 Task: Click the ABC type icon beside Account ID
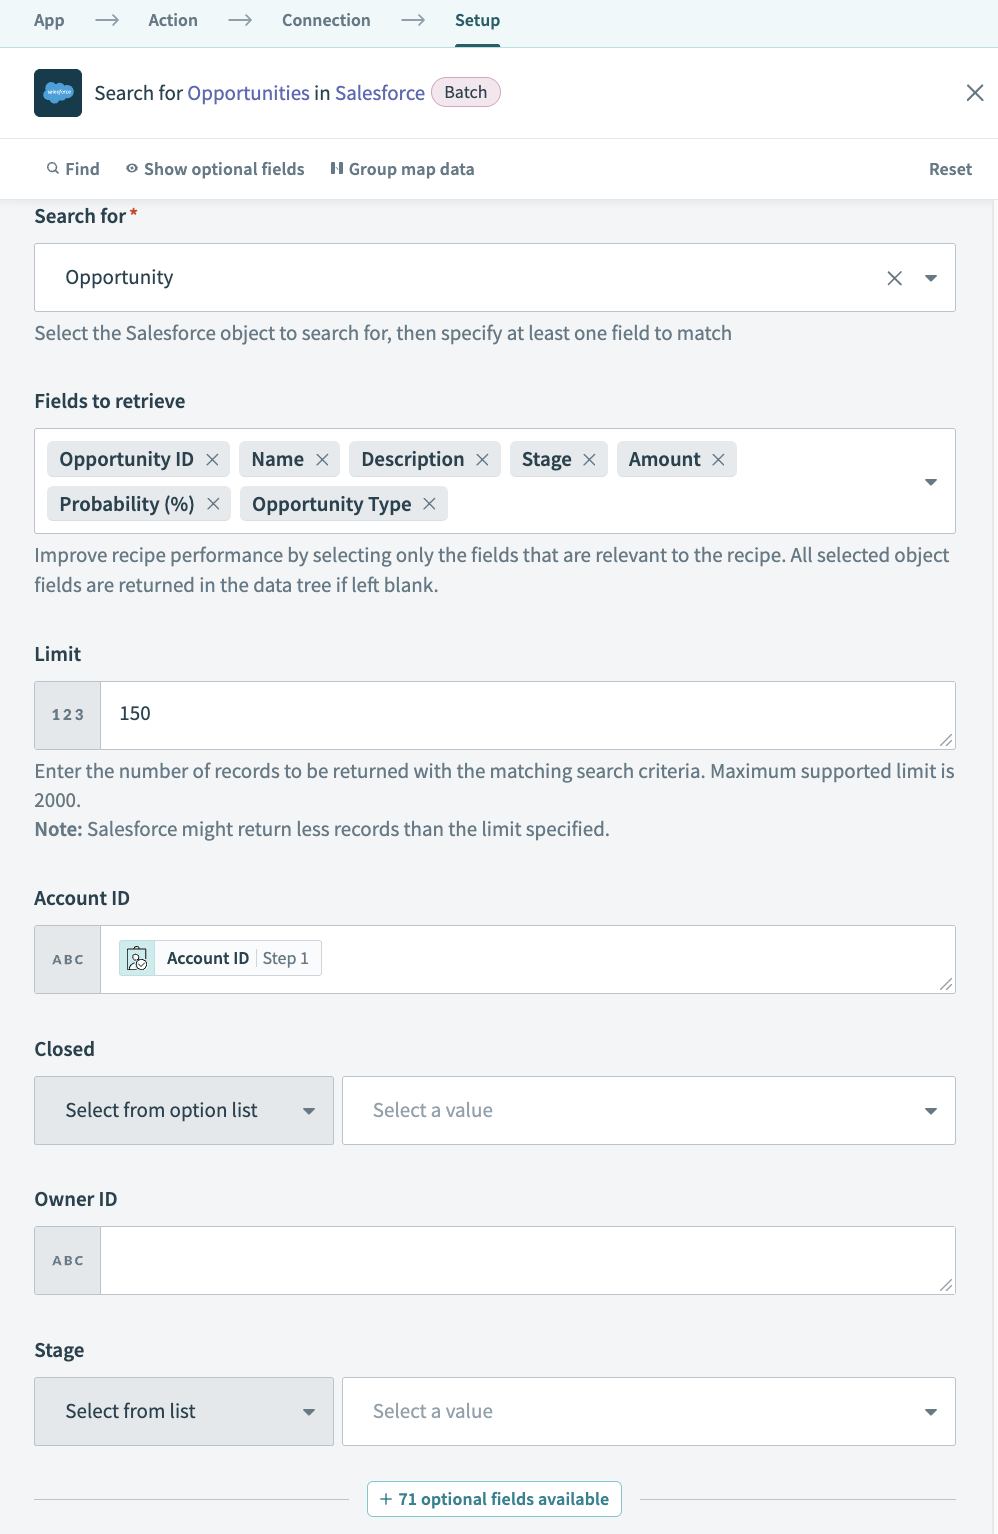67,958
